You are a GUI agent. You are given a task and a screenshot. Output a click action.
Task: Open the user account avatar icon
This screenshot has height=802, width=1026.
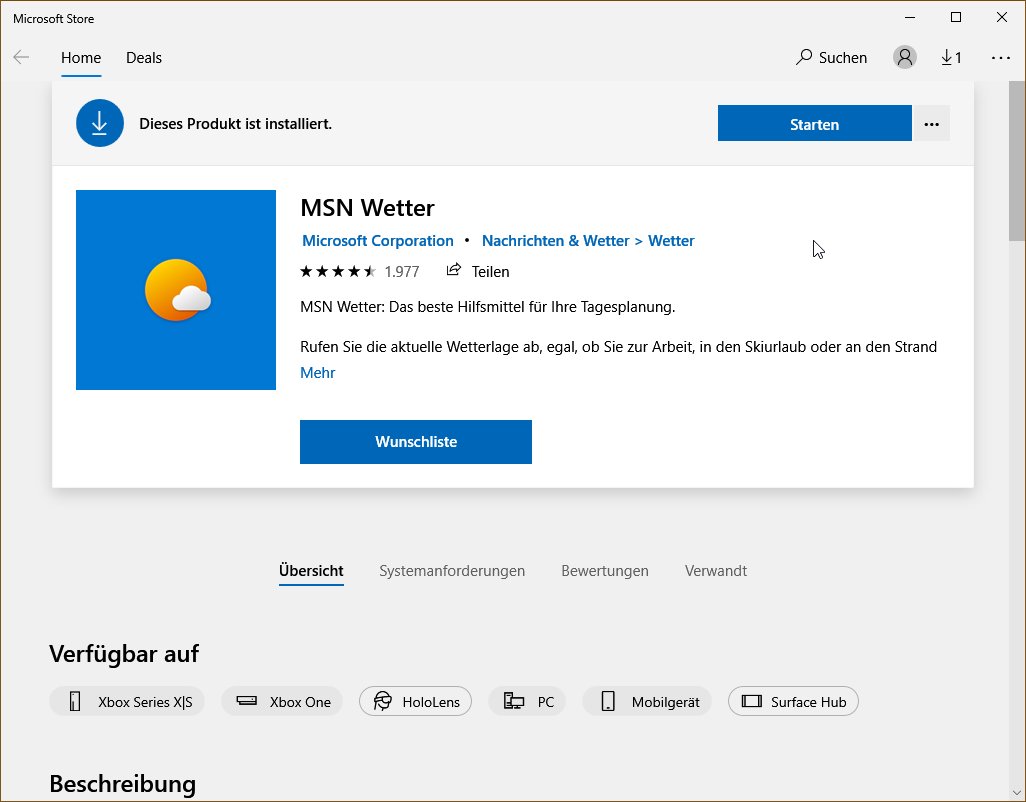coord(904,58)
